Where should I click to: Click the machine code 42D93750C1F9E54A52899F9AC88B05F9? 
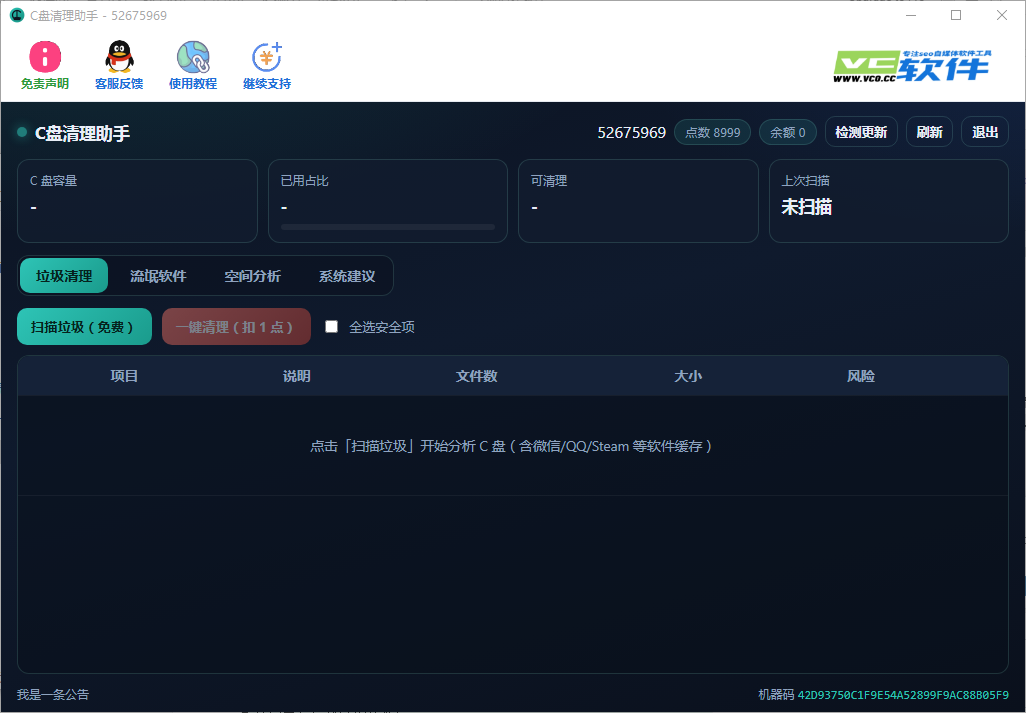(x=903, y=695)
